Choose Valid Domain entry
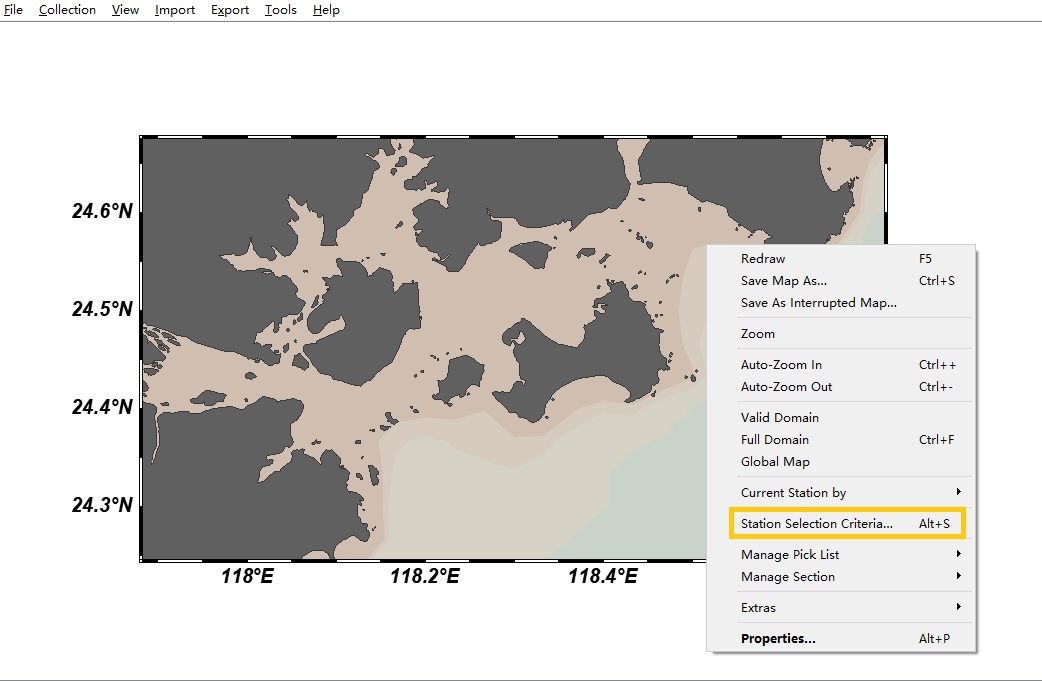1042x681 pixels. [842, 417]
